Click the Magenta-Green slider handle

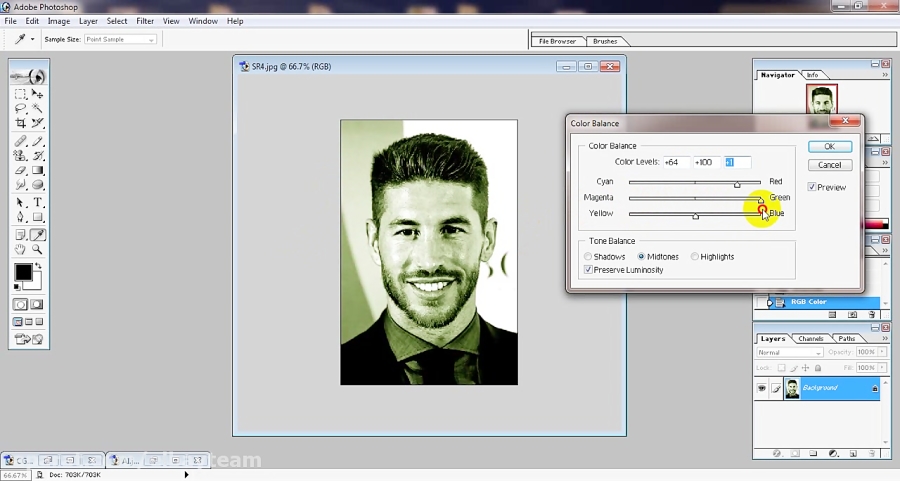pyautogui.click(x=761, y=200)
